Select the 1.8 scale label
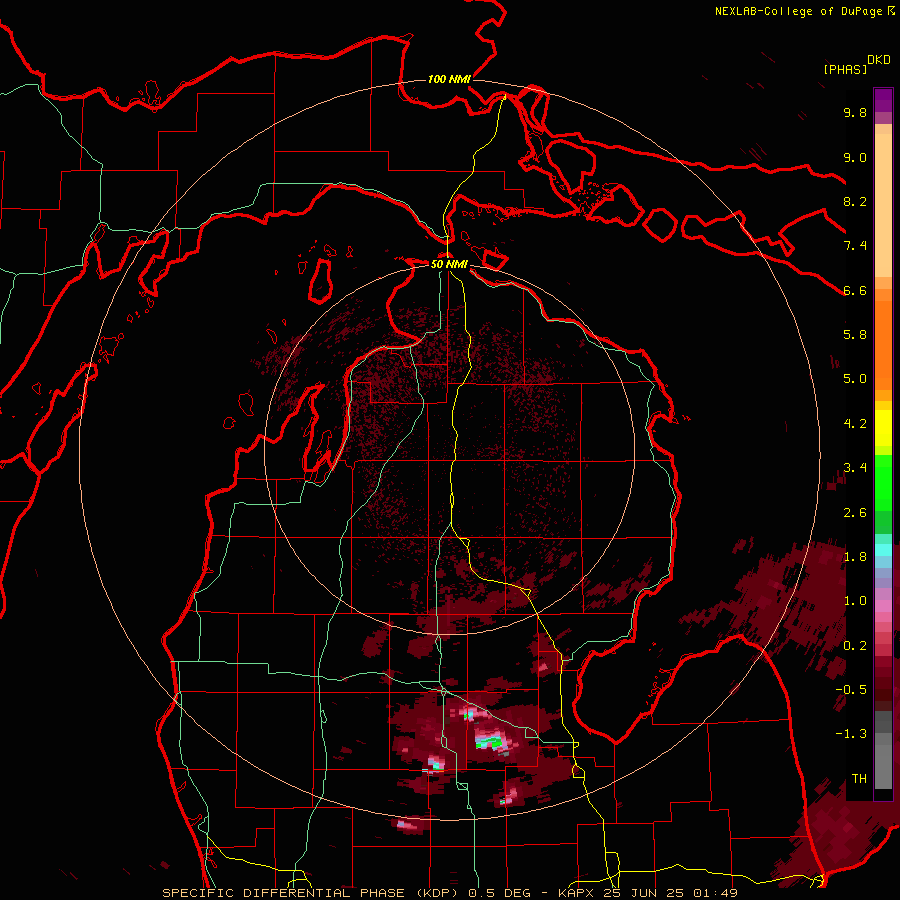The image size is (900, 900). (855, 557)
